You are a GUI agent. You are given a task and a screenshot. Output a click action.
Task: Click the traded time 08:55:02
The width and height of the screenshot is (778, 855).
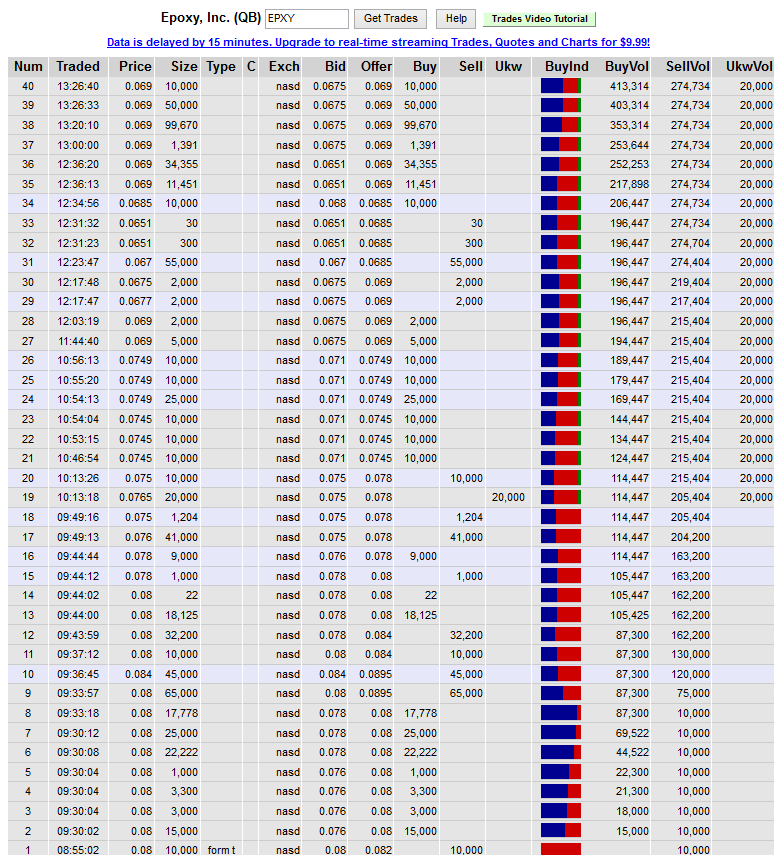click(x=78, y=850)
